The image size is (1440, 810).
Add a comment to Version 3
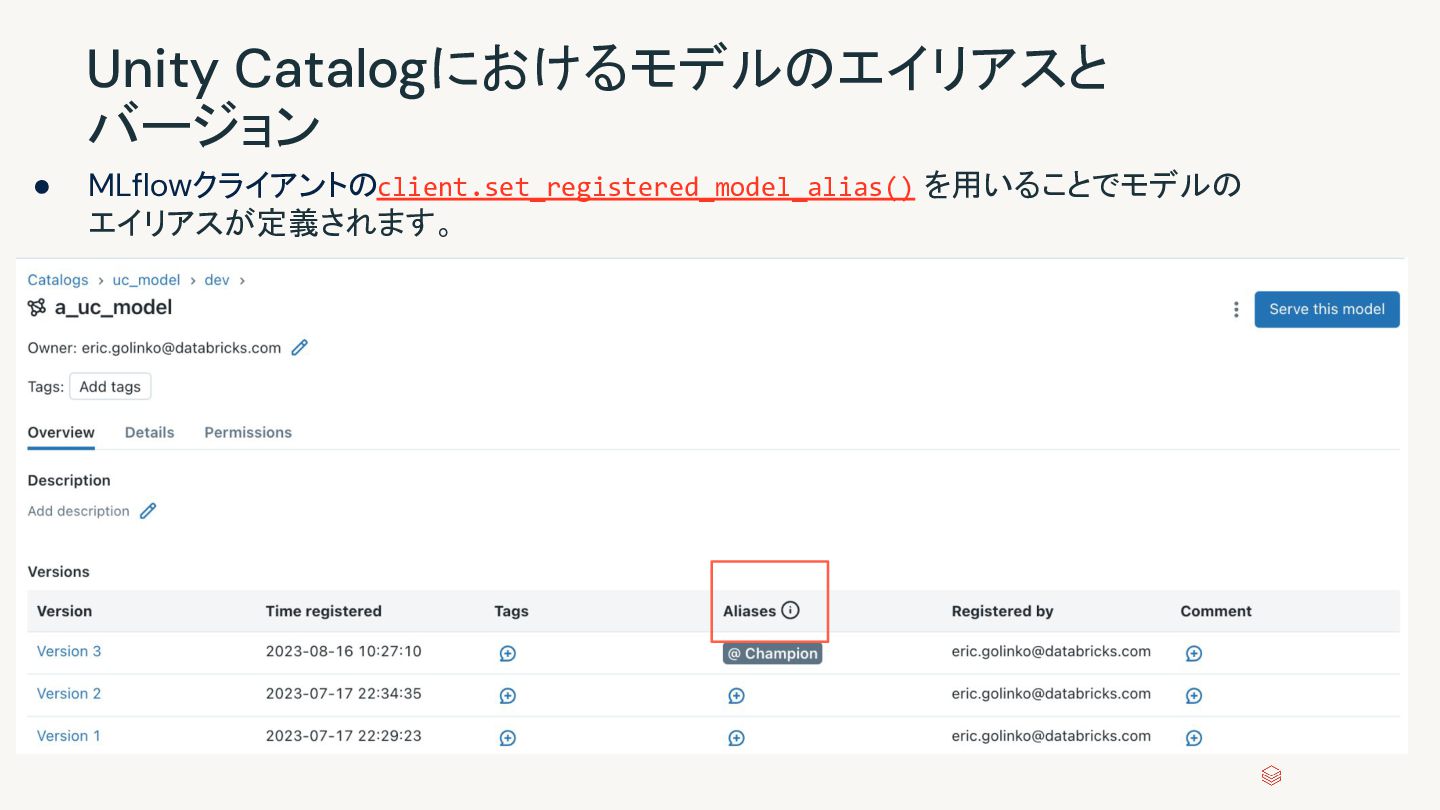[1193, 653]
